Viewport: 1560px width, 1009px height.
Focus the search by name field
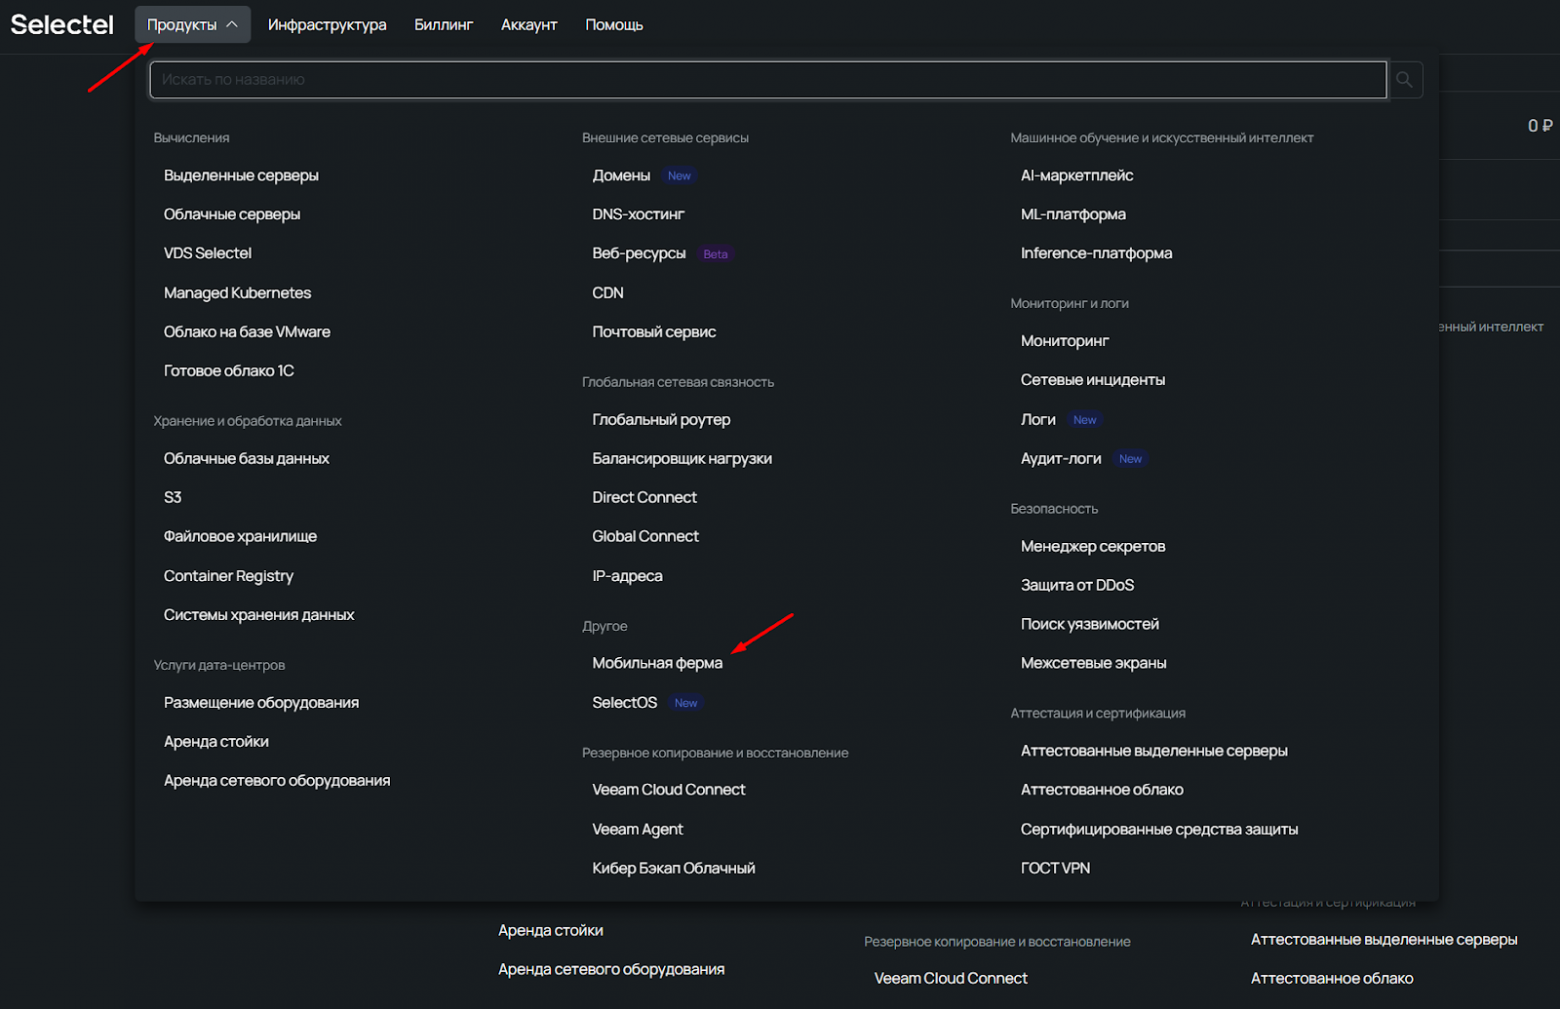click(x=767, y=80)
